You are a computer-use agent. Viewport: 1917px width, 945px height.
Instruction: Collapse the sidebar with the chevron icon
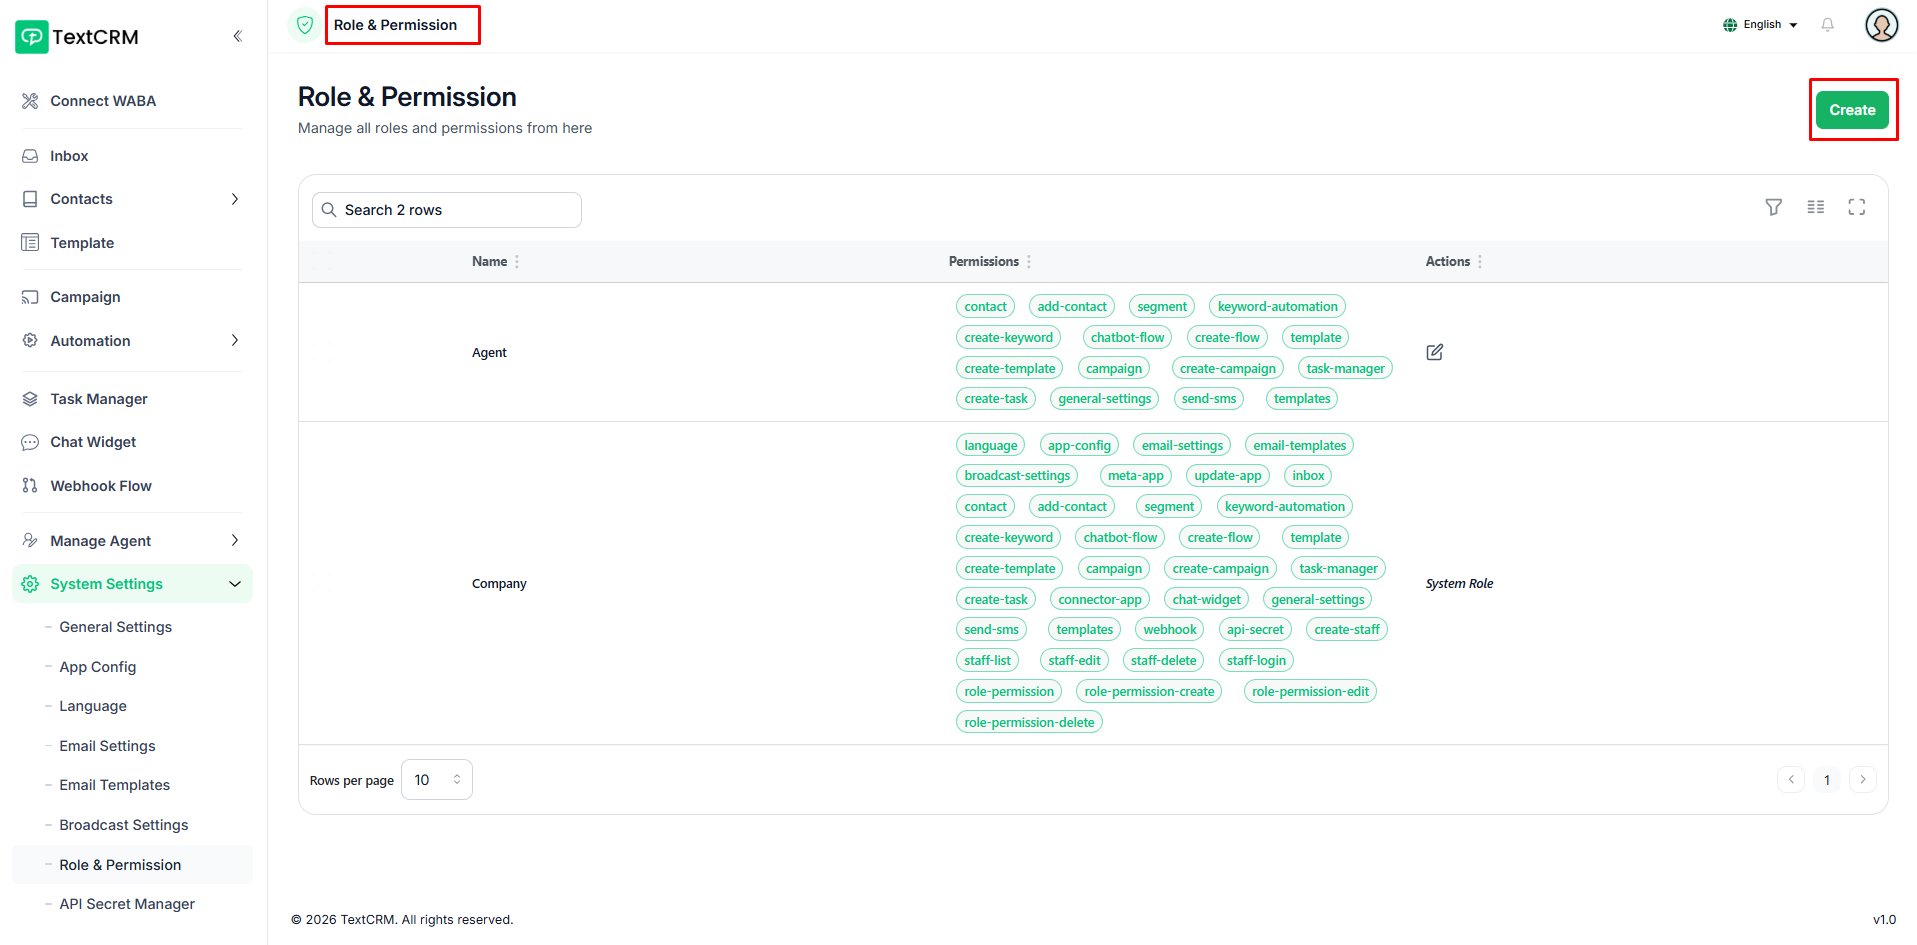pos(237,37)
